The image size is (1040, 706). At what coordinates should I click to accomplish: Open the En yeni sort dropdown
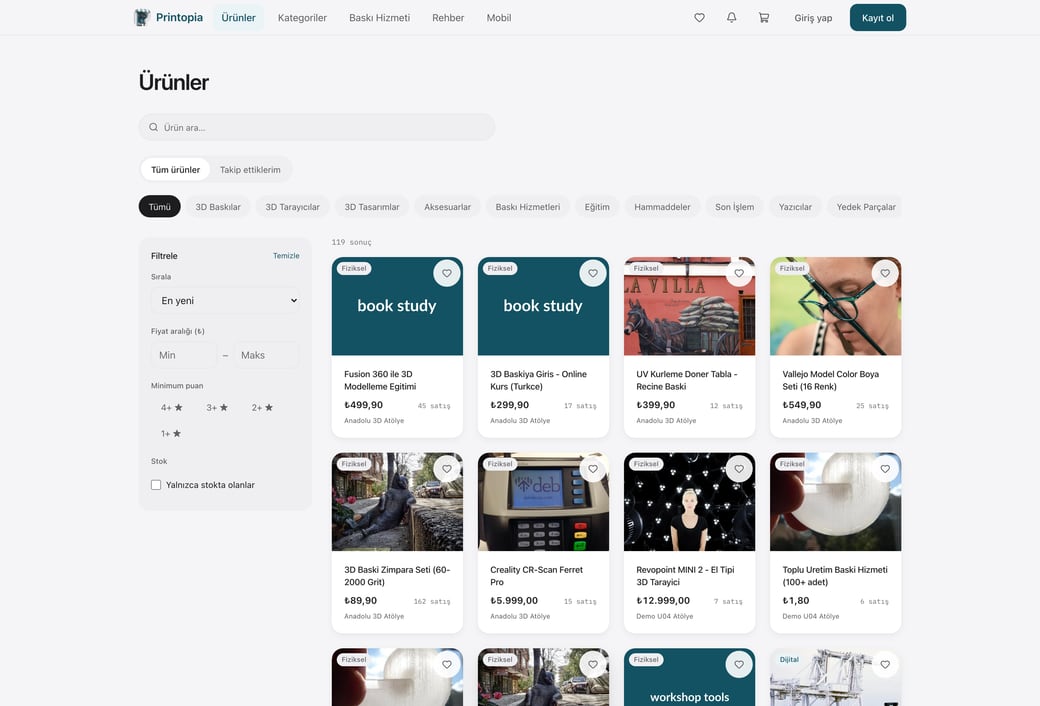tap(226, 301)
